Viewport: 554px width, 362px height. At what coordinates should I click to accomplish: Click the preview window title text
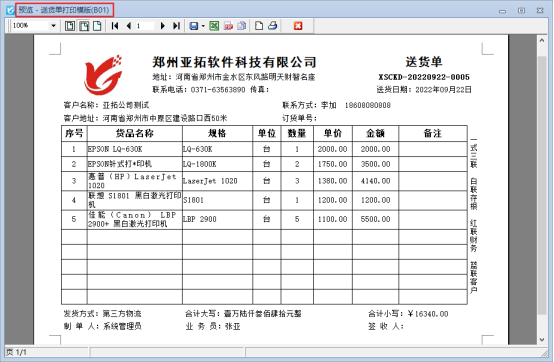click(64, 10)
